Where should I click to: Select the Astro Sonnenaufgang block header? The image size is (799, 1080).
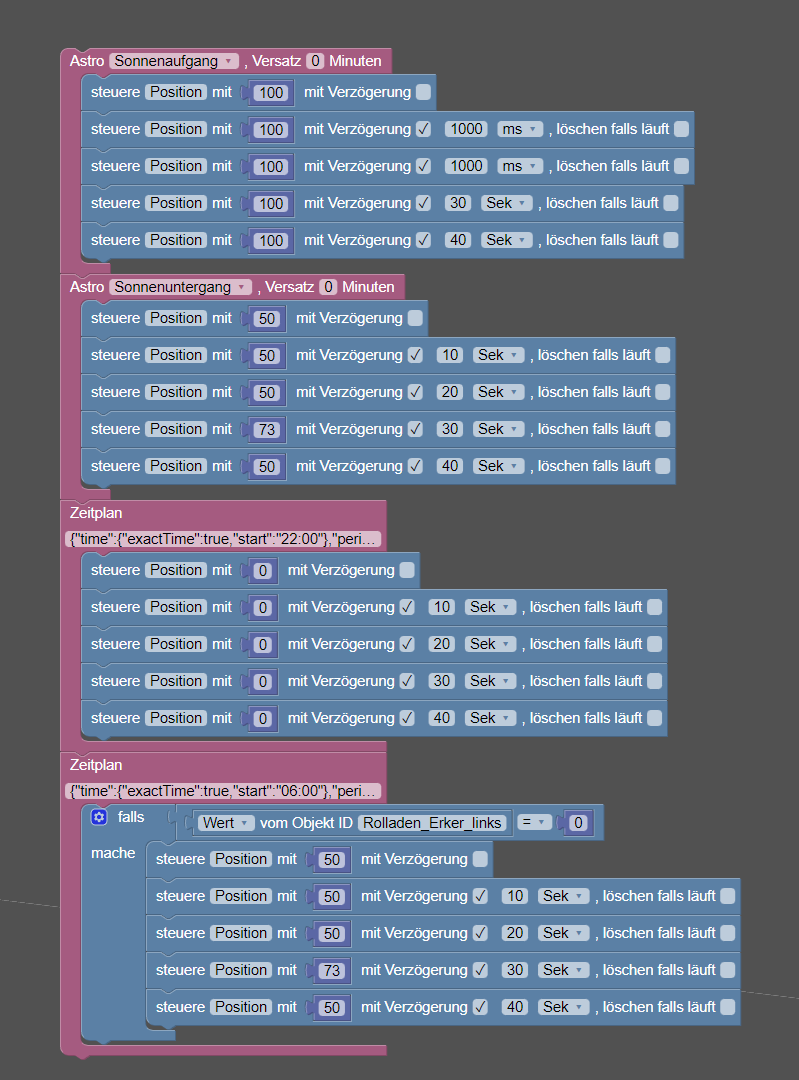click(x=226, y=61)
